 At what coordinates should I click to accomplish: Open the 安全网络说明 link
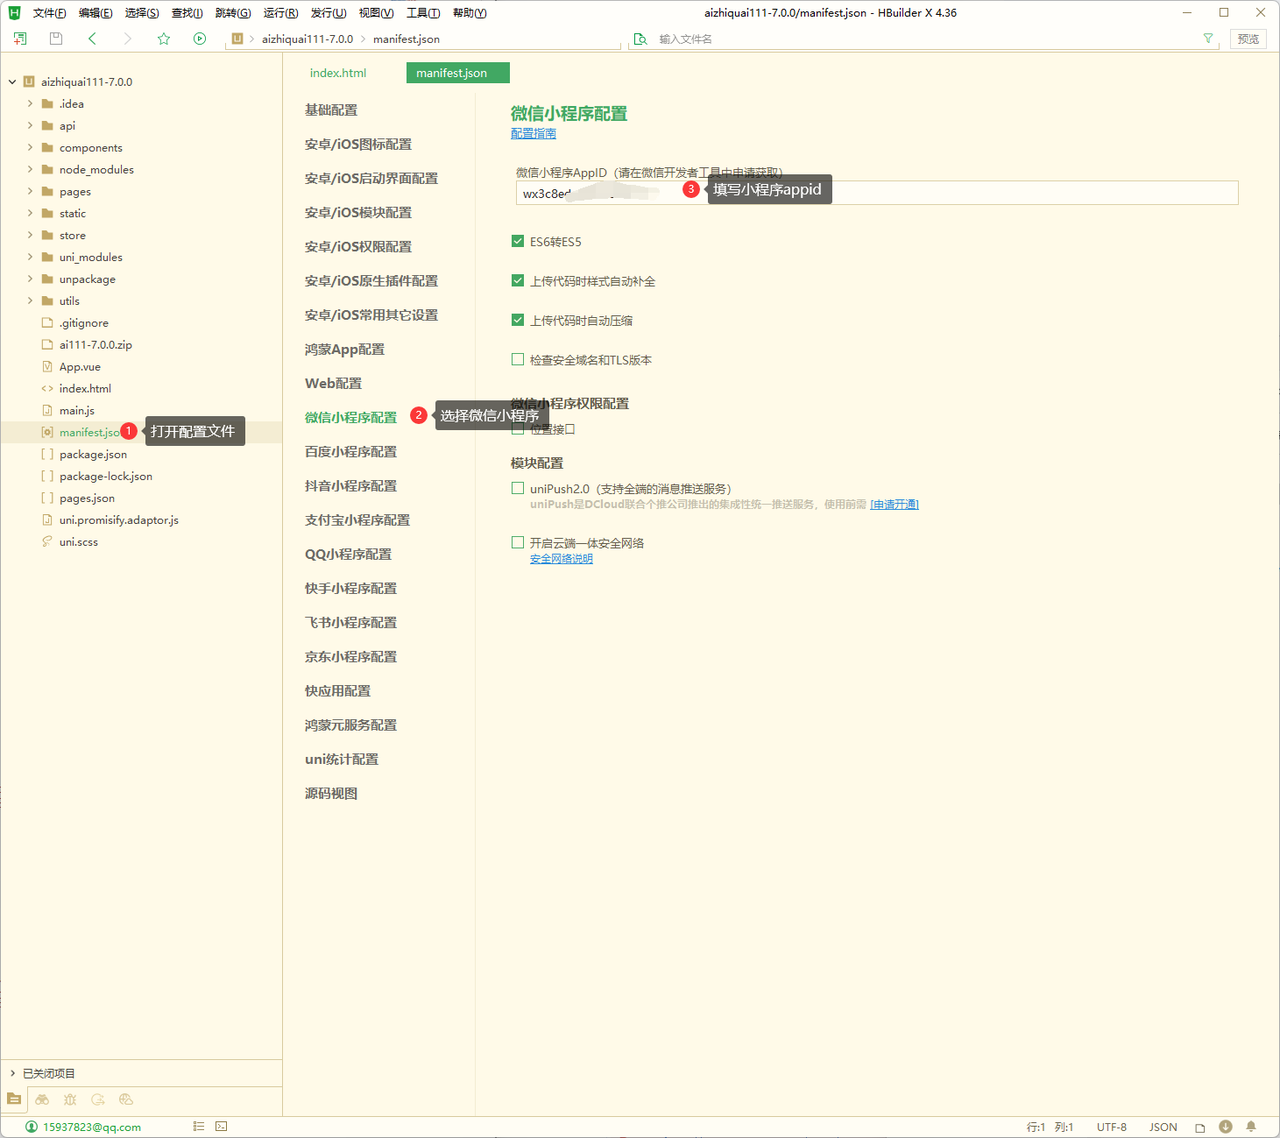[561, 559]
